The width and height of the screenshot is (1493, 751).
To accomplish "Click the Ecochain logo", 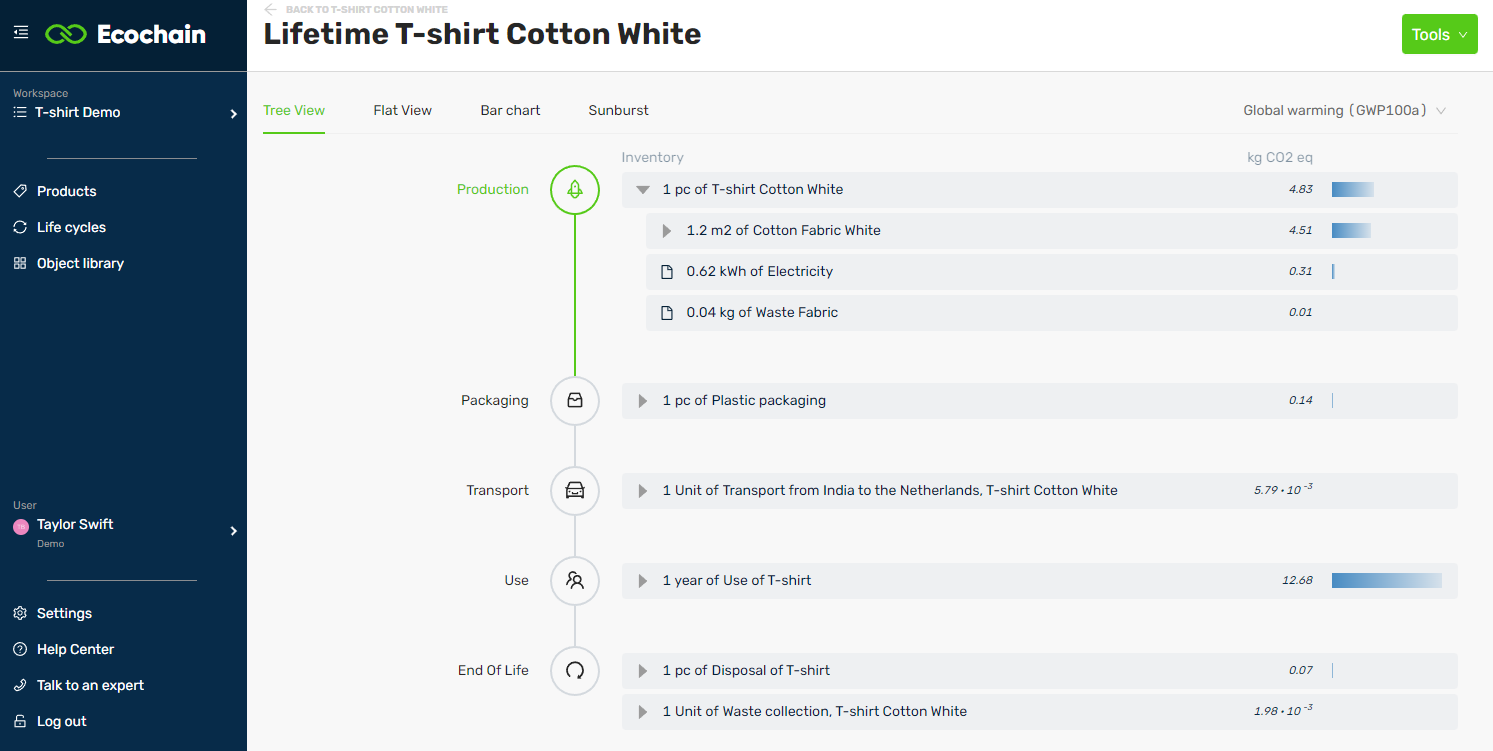I will pos(125,34).
